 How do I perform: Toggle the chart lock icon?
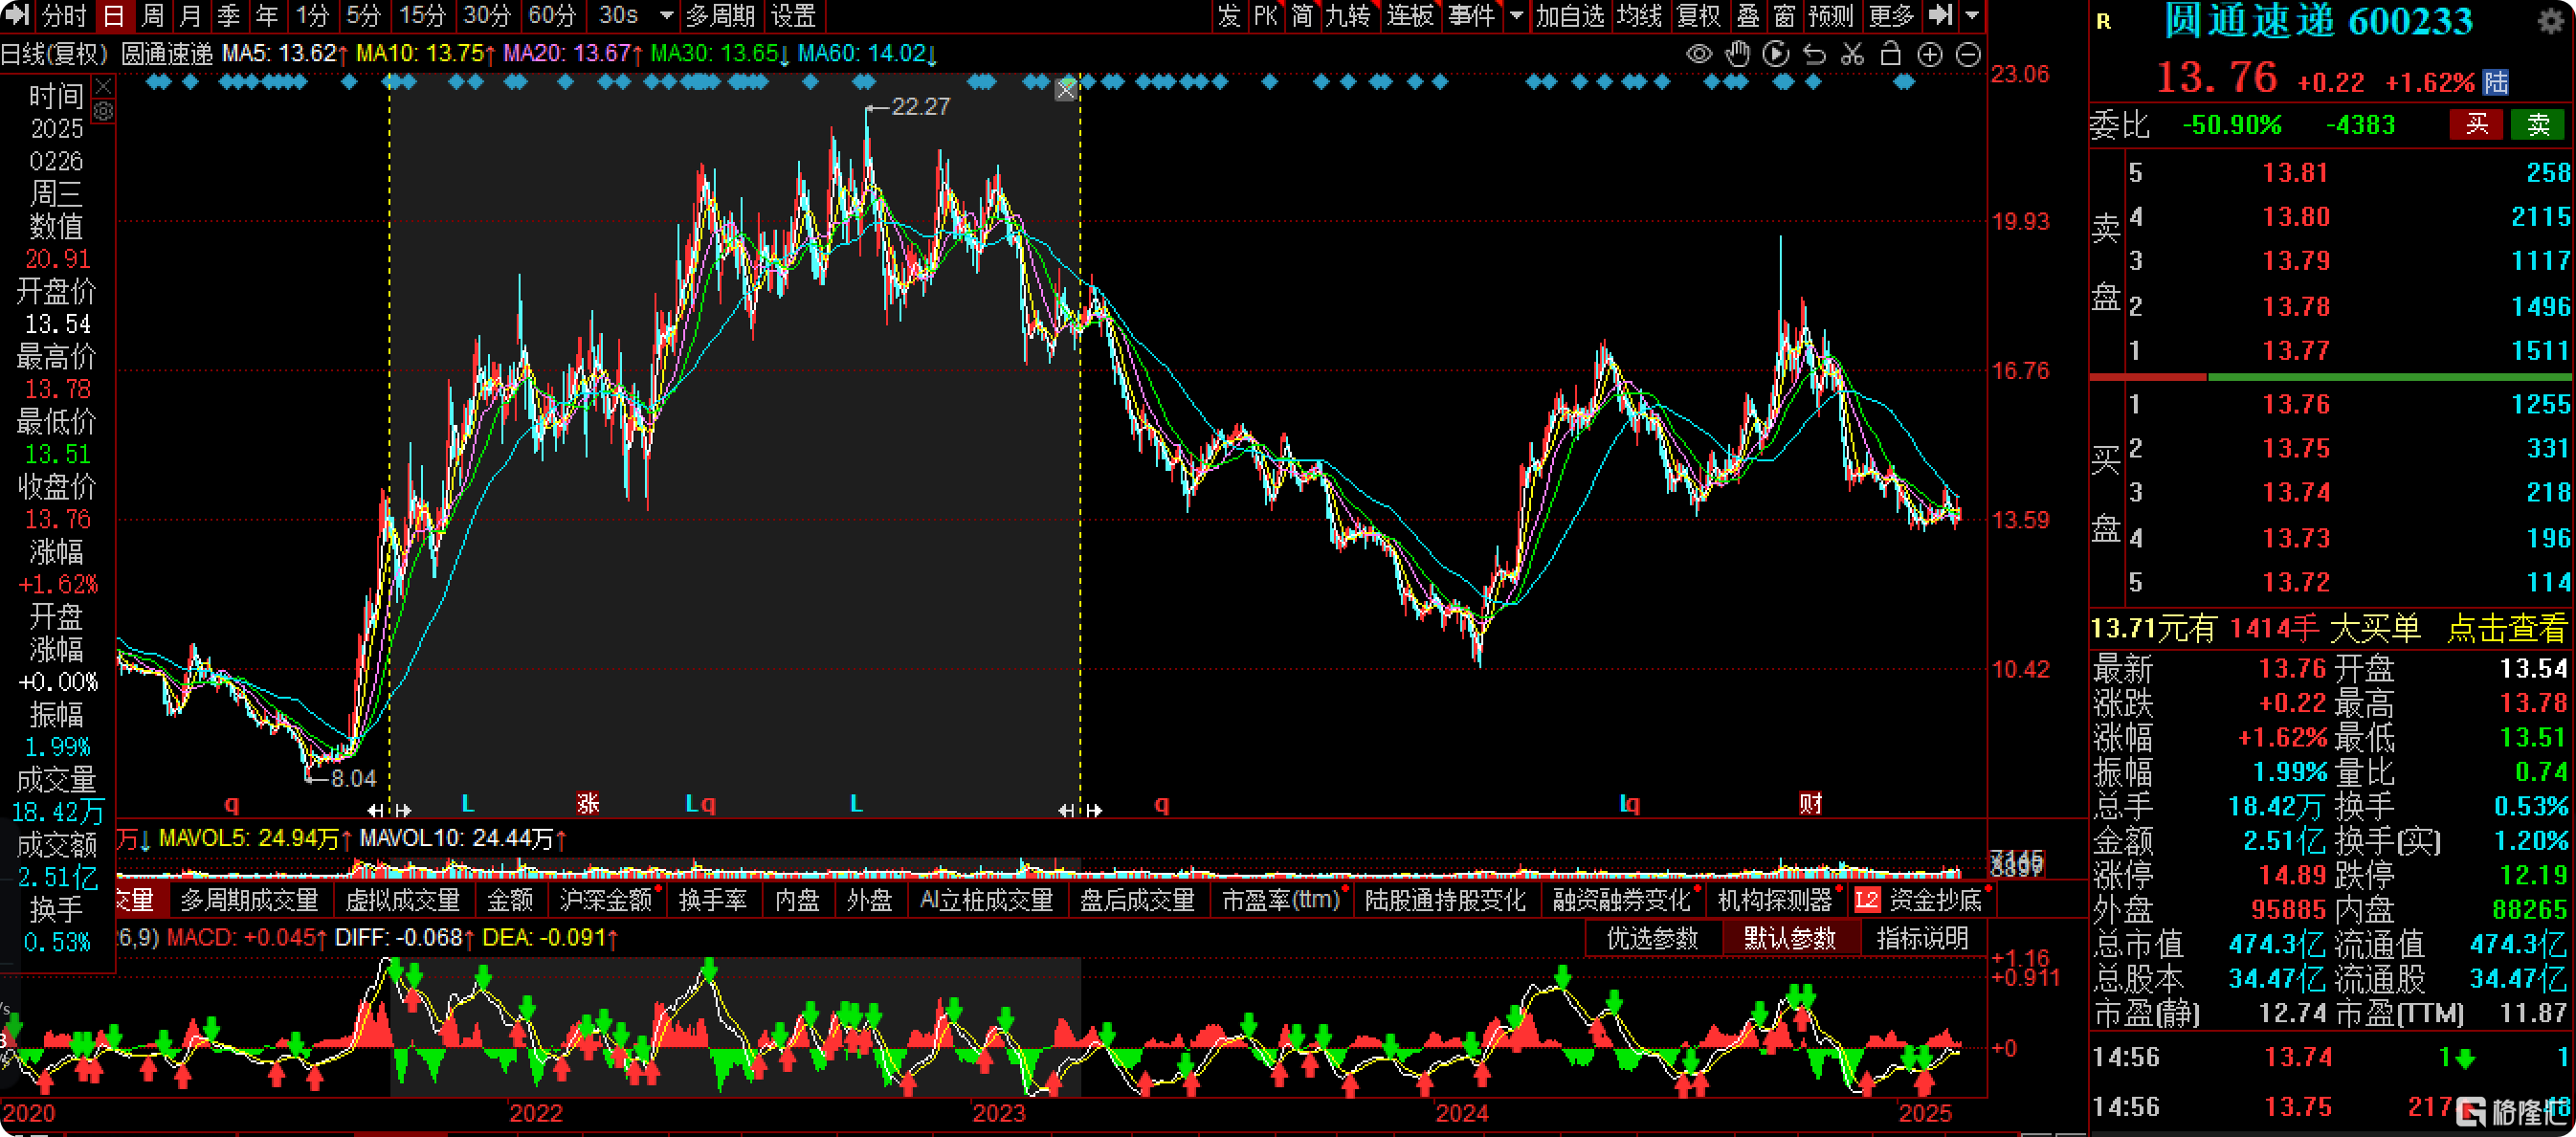pyautogui.click(x=1890, y=54)
